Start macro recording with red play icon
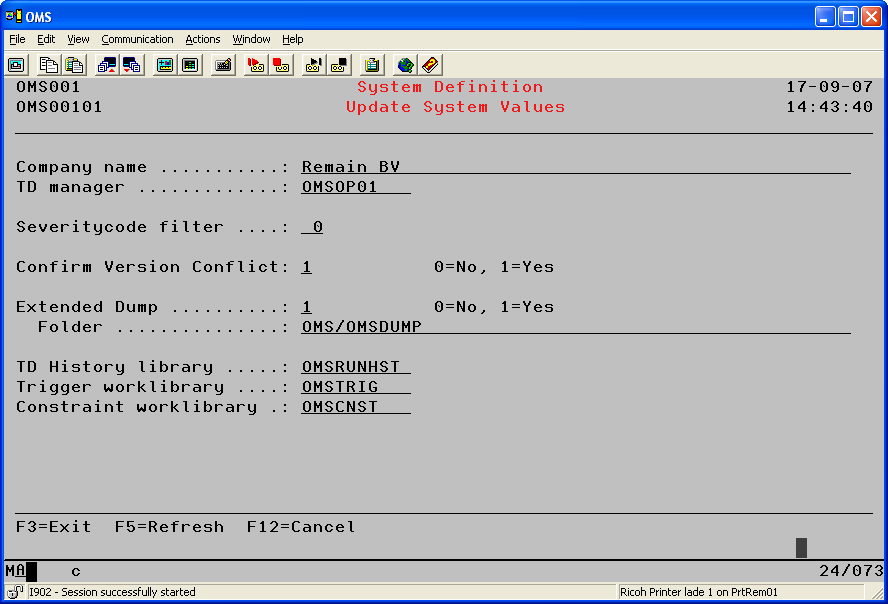 (256, 65)
